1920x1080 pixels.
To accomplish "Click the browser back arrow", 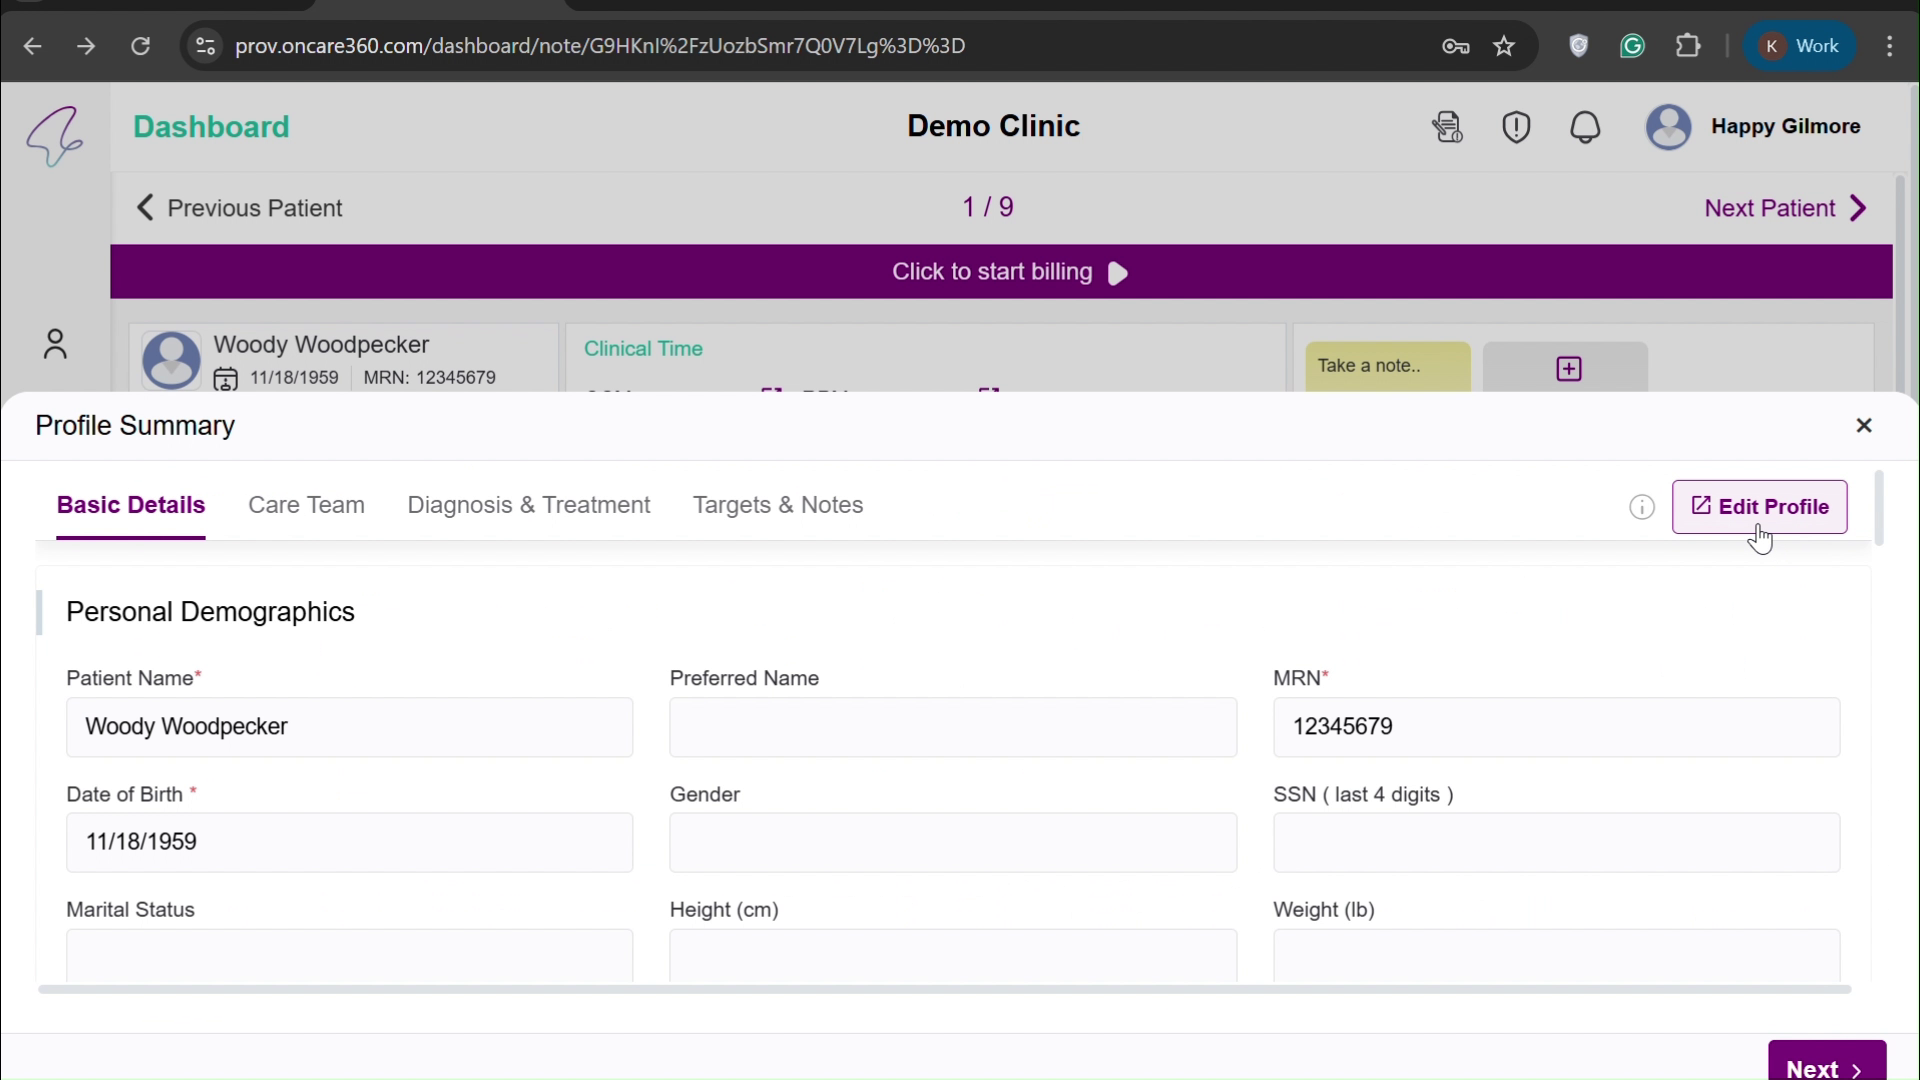I will point(33,46).
